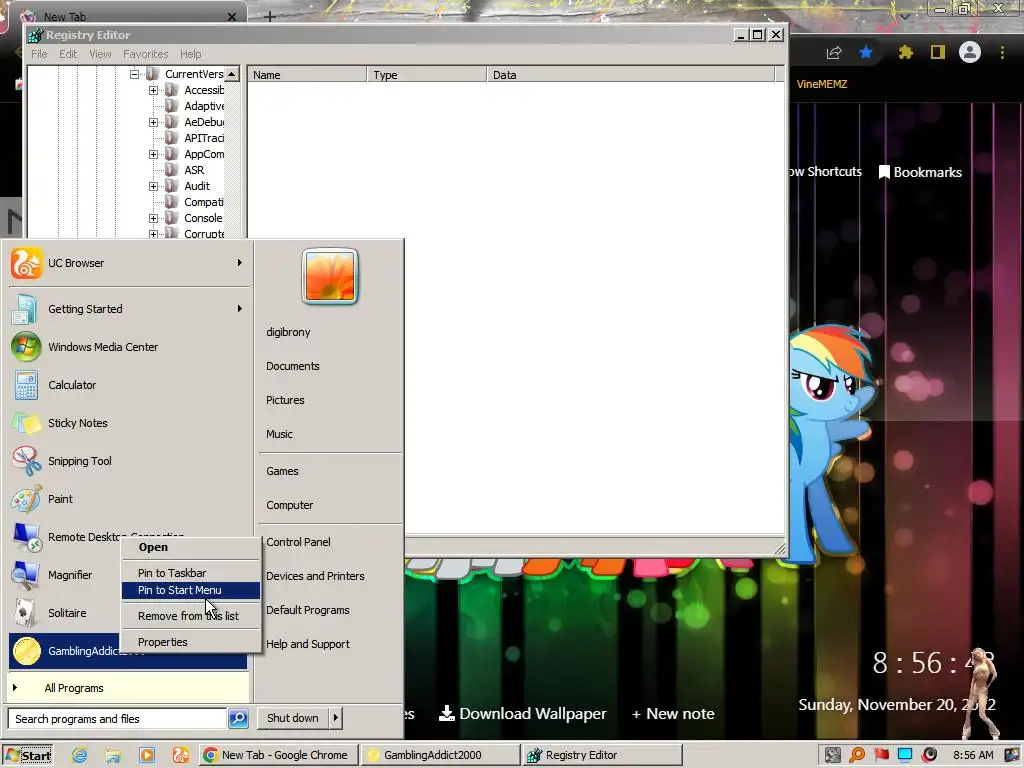Open Bookmarks on new tab page
Screen dimensions: 1024x768
pos(920,172)
